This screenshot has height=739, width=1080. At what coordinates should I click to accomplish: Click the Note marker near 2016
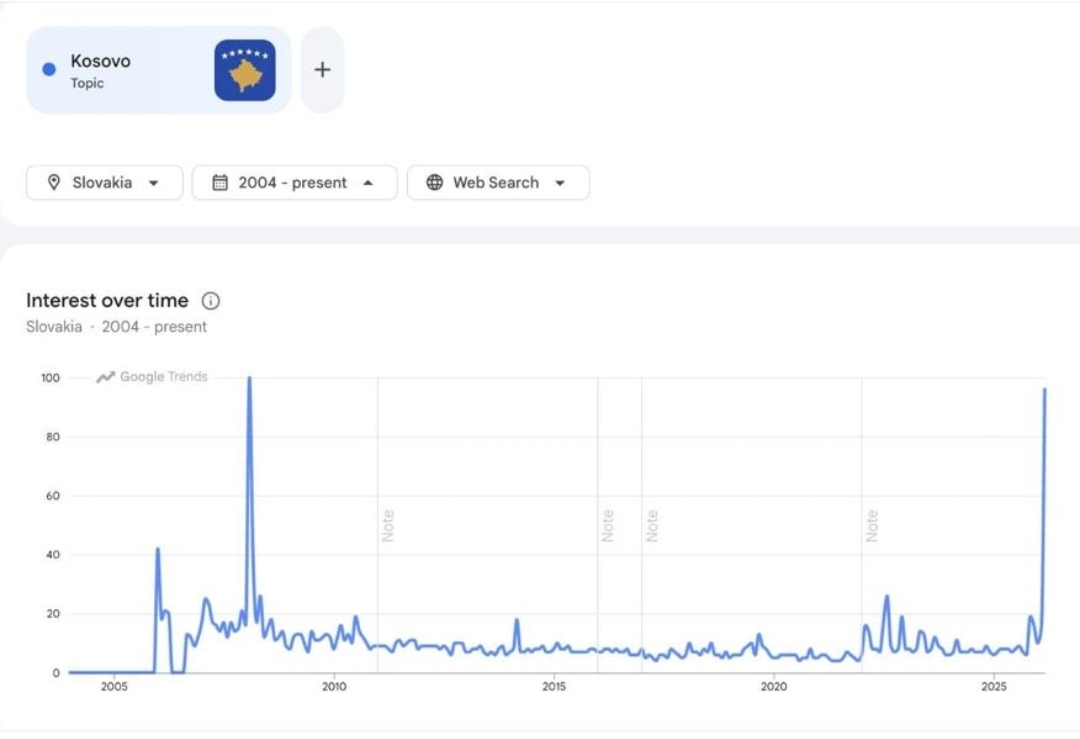[x=608, y=526]
